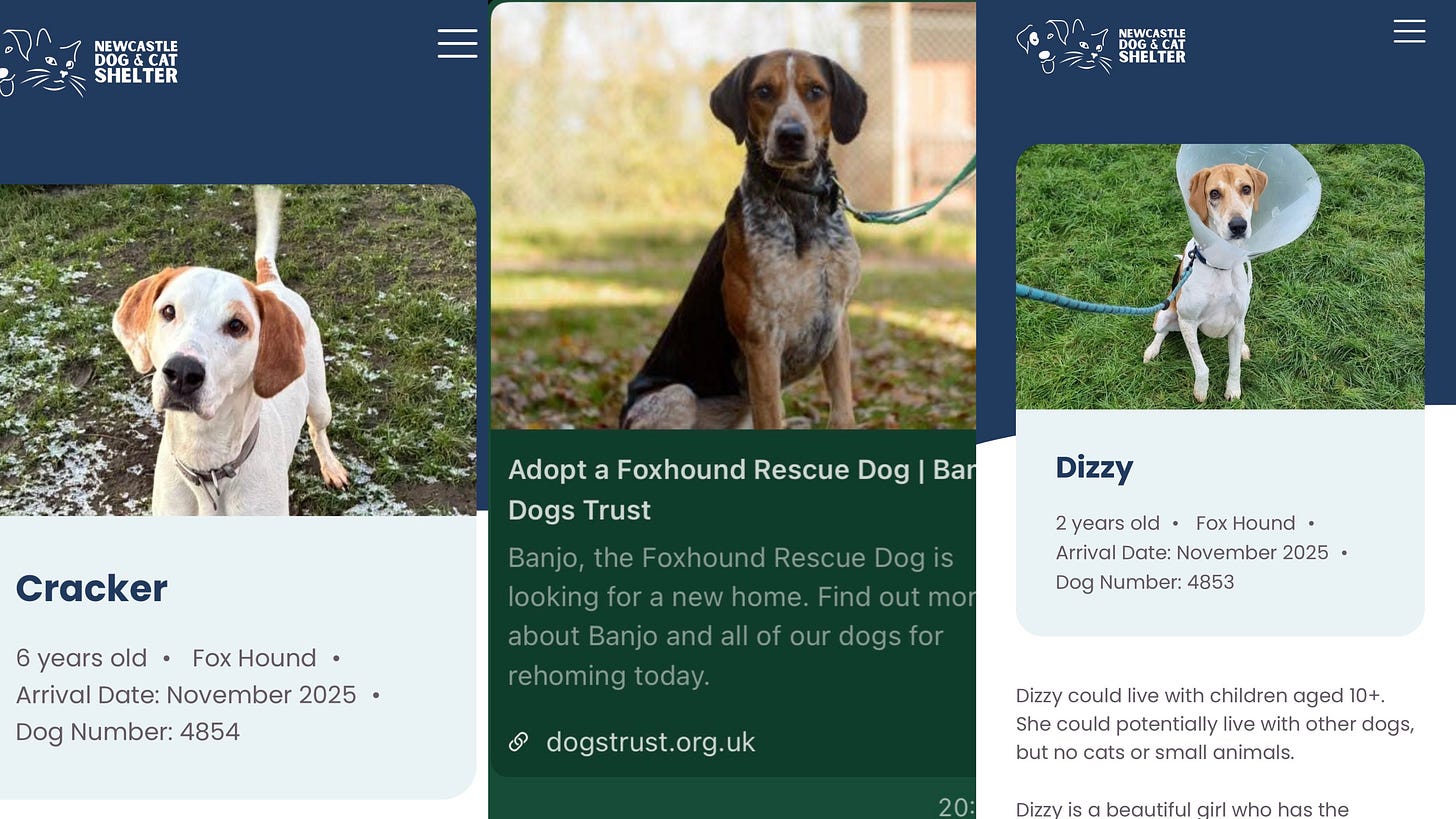Click the Dog Number: 4853 text

1145,582
